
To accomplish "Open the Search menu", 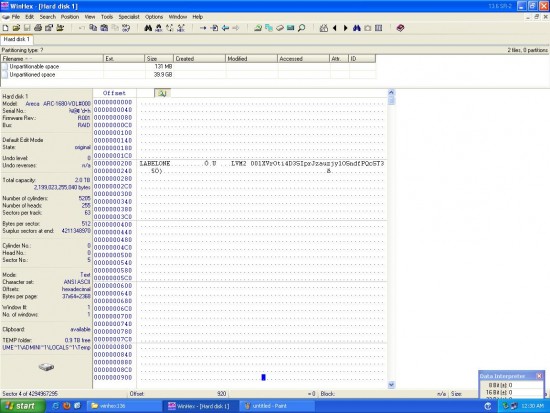I will pos(48,17).
